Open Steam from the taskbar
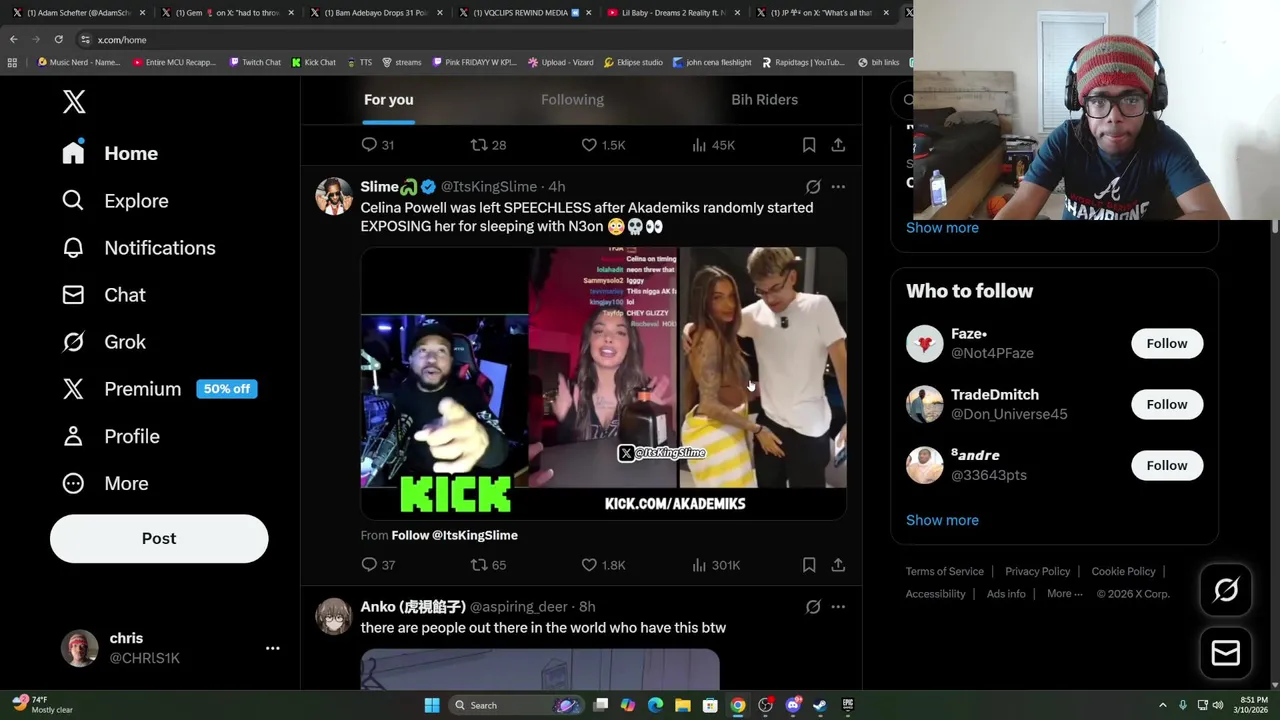The width and height of the screenshot is (1280, 720). coord(820,705)
